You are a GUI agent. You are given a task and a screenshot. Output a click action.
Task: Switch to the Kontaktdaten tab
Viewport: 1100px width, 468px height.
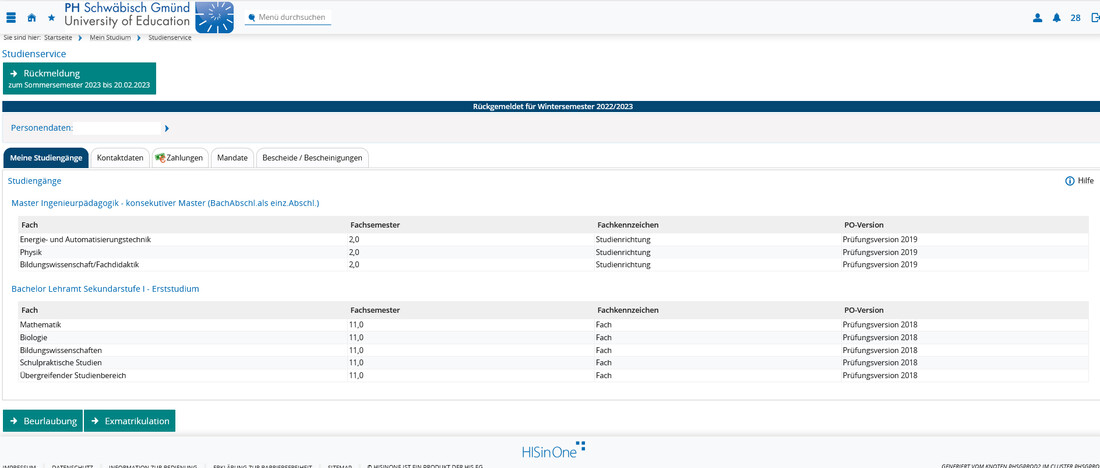tap(120, 158)
